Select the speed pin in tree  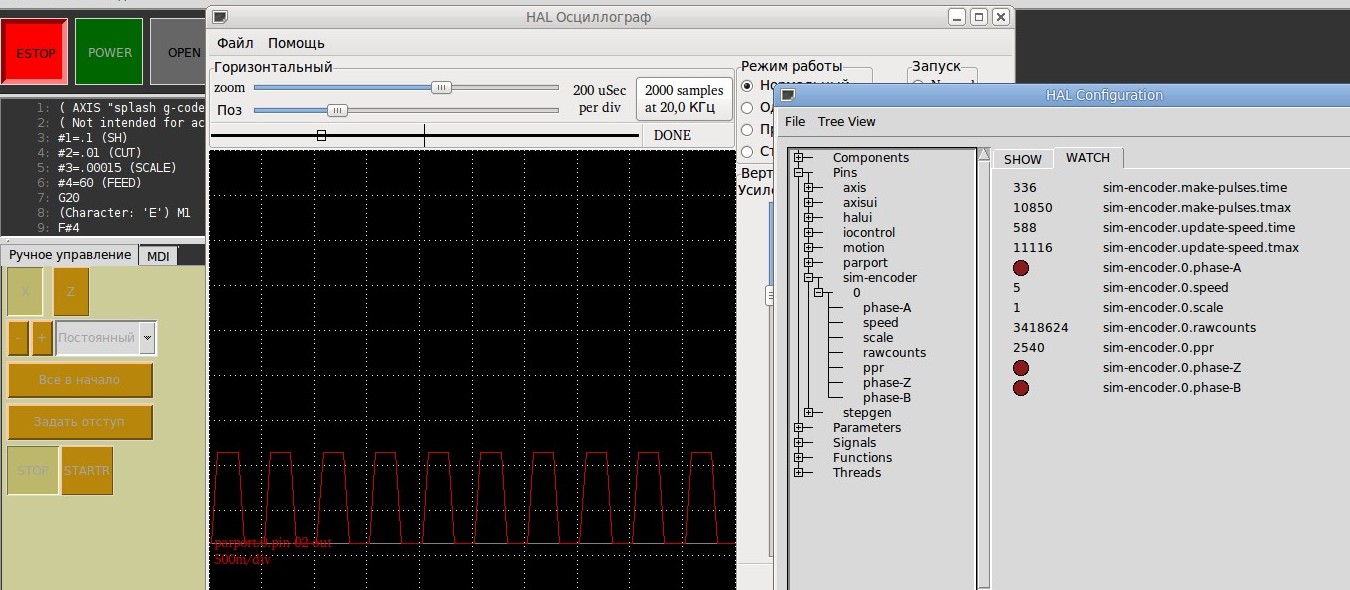click(881, 323)
